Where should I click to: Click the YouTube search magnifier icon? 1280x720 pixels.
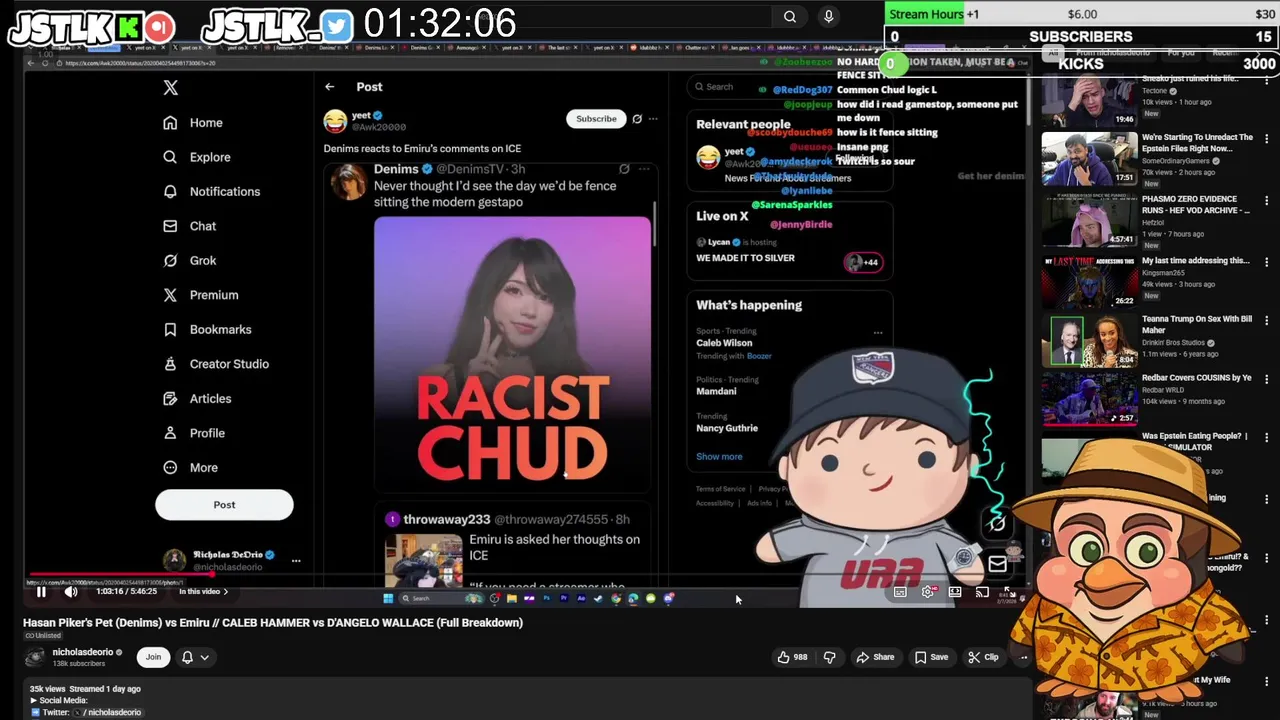tap(790, 16)
